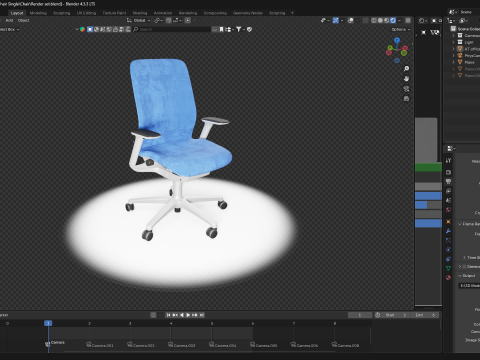Open the viewport Add menu

point(9,20)
